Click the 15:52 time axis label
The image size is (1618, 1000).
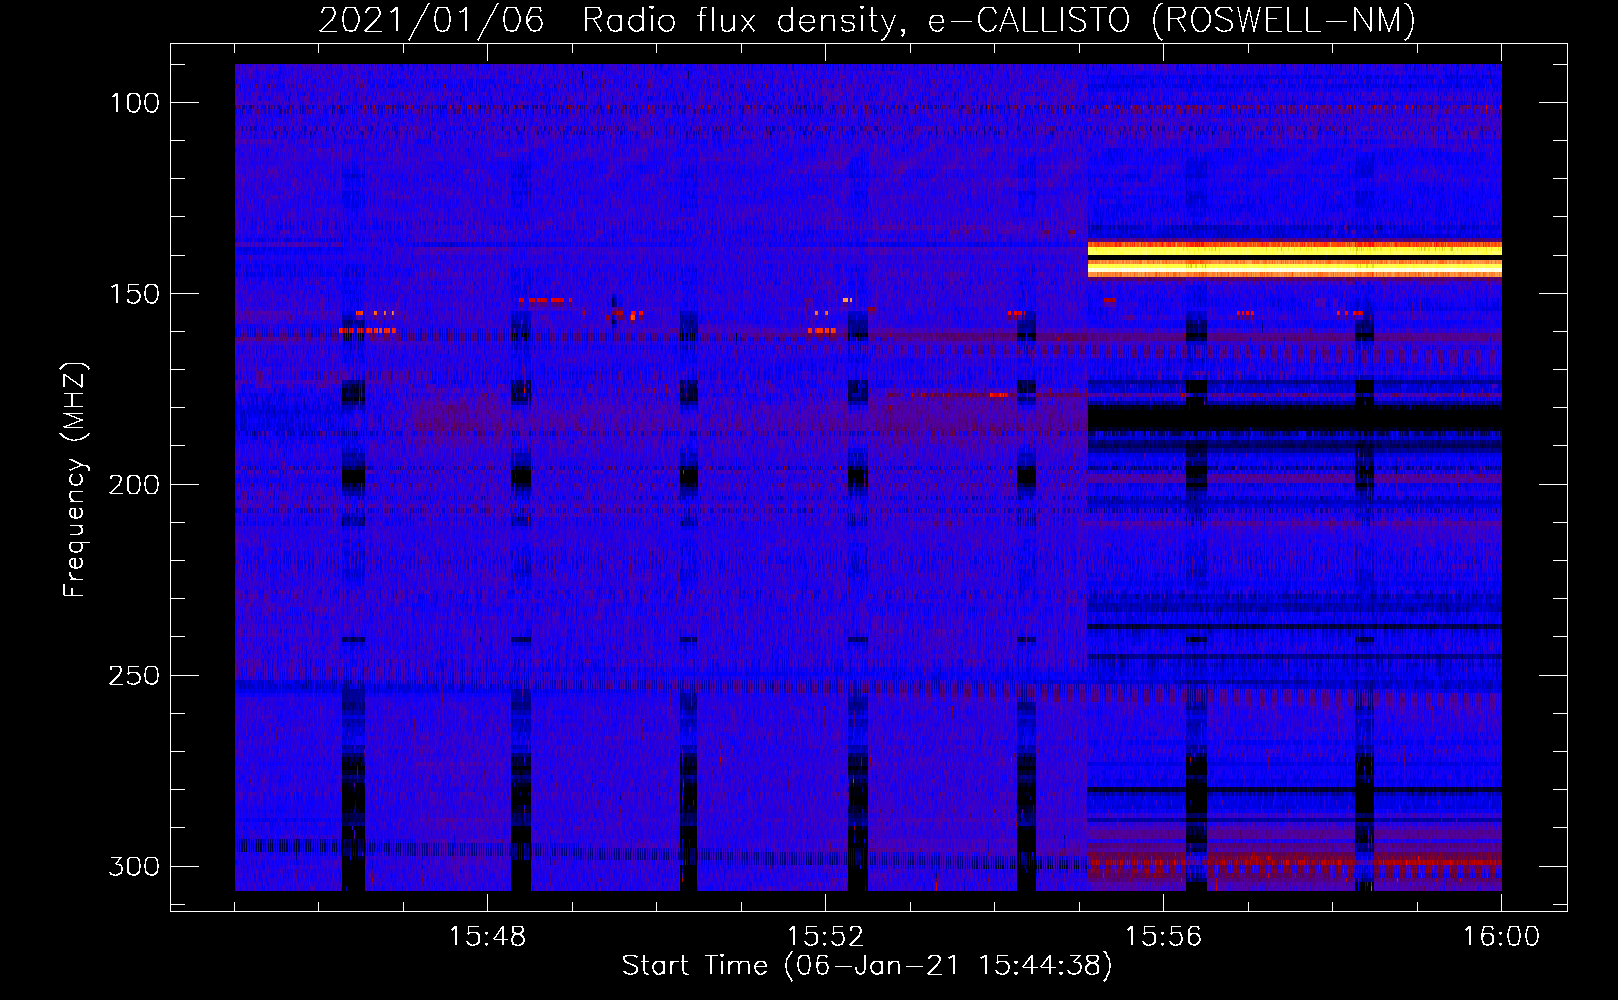(825, 937)
